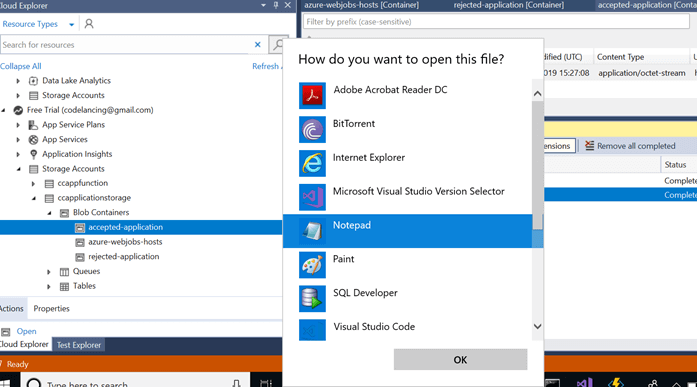Click the App Services icon

(33, 140)
